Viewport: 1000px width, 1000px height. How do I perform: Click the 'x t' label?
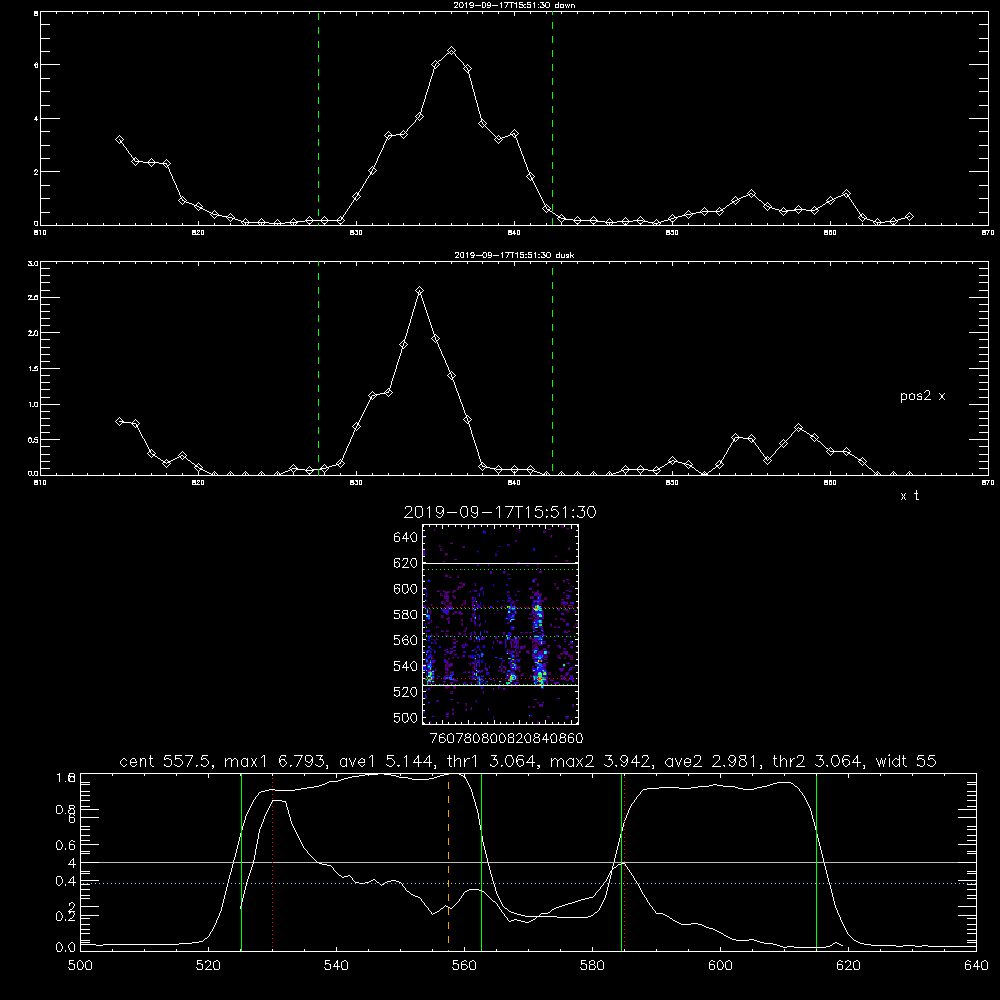pyautogui.click(x=909, y=496)
